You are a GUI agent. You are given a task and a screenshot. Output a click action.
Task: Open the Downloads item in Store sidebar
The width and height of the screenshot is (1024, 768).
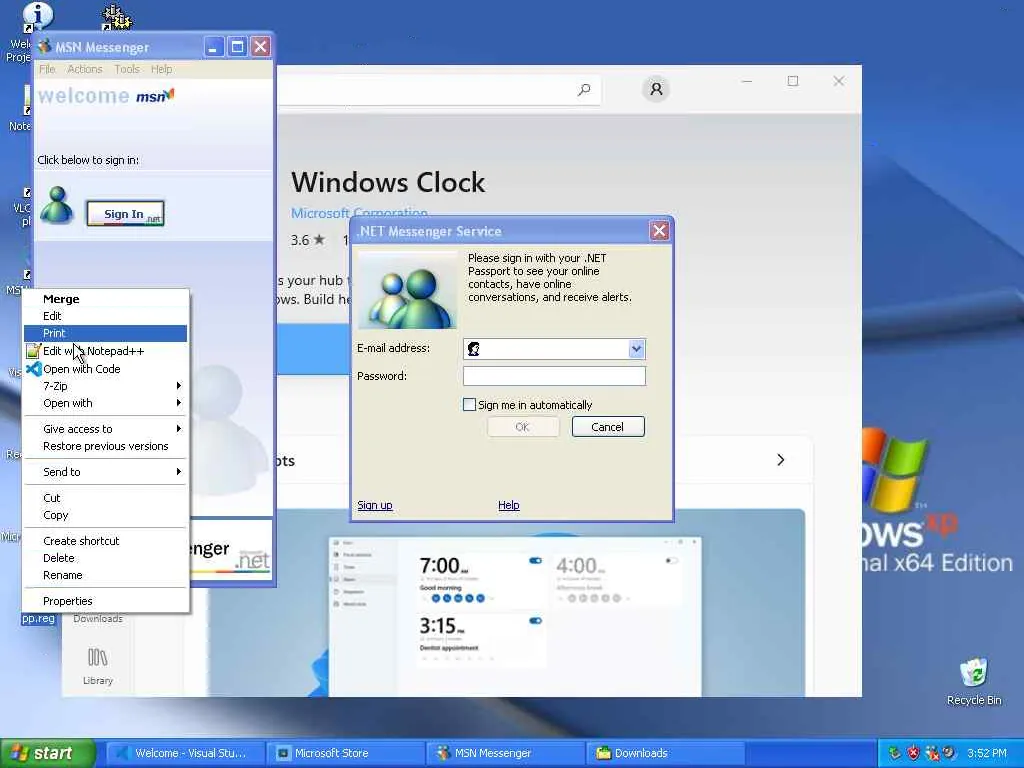(x=98, y=618)
